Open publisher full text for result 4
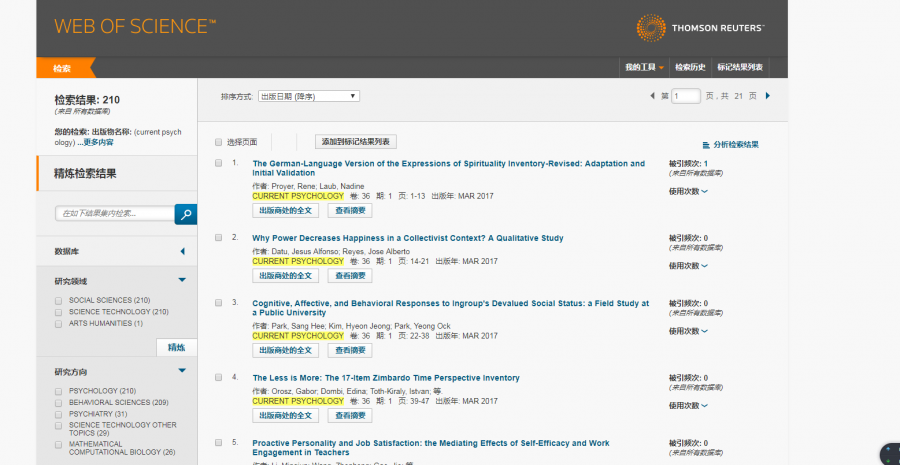This screenshot has height=465, width=900. click(285, 416)
